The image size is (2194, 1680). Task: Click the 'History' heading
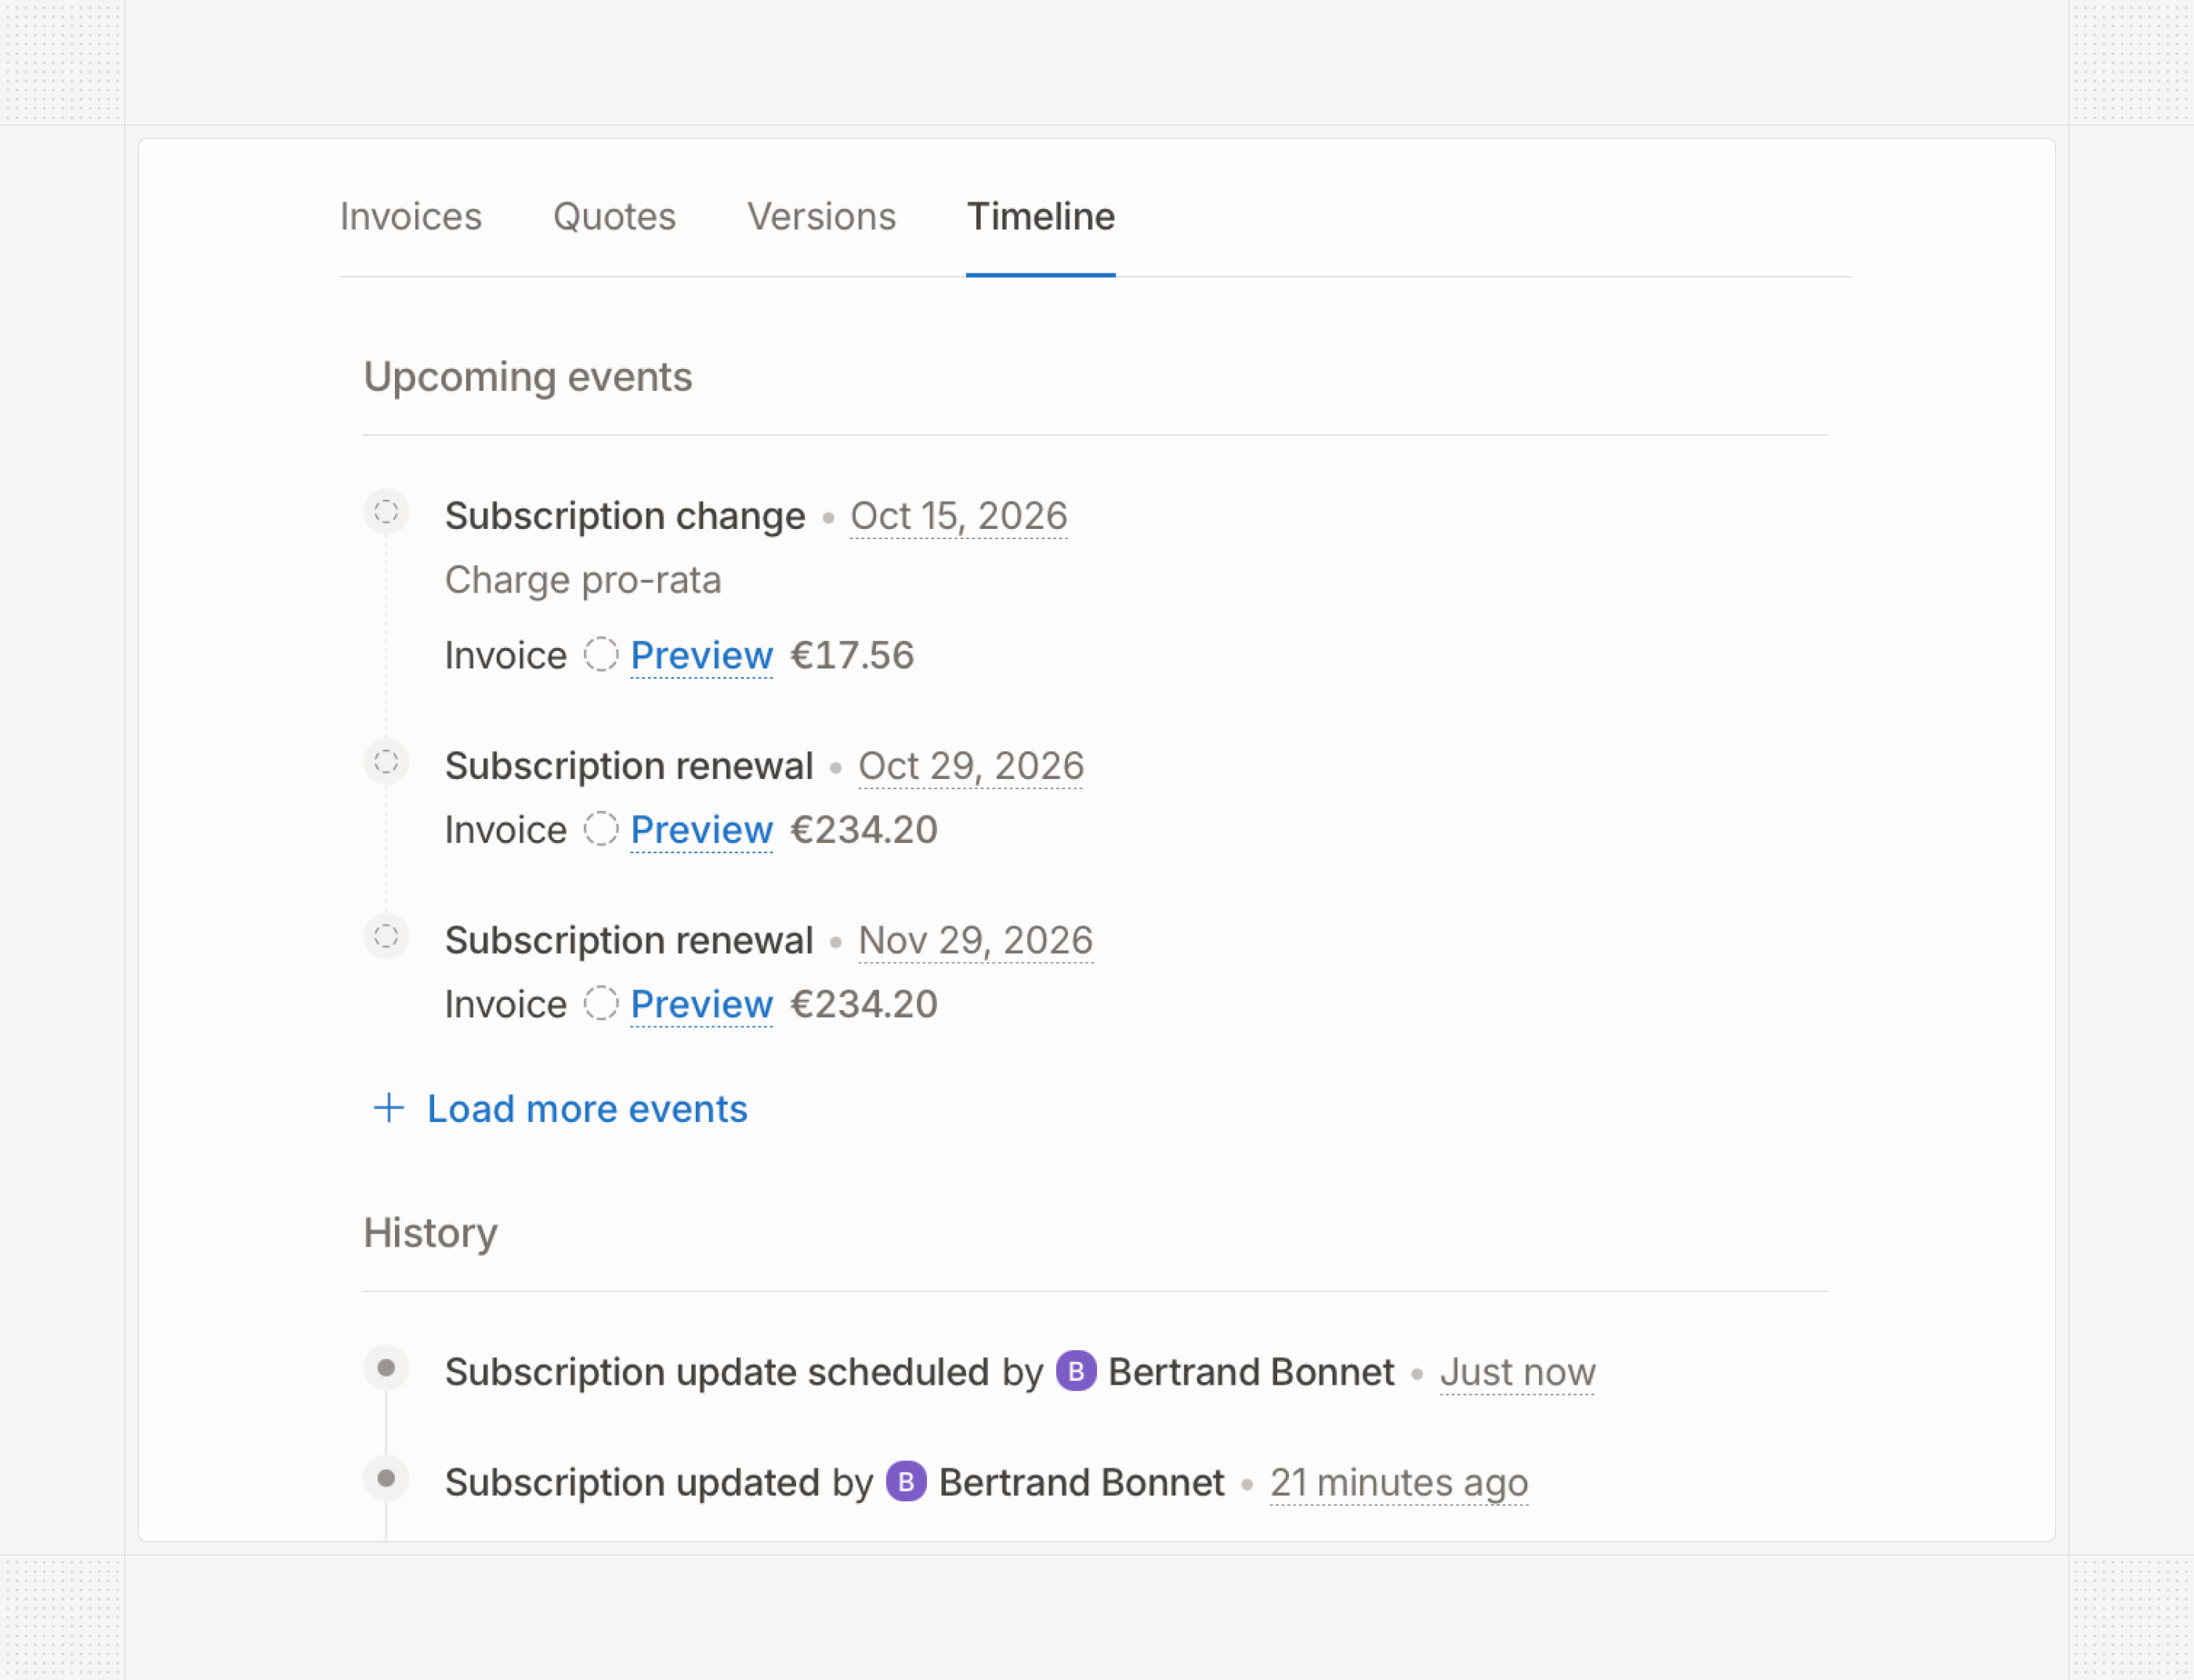click(430, 1233)
